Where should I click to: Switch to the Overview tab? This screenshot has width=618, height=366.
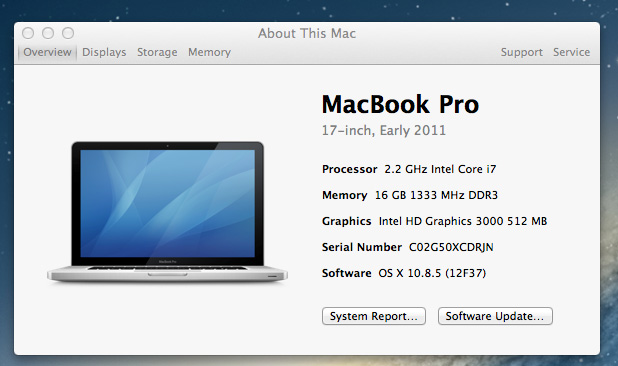click(x=47, y=52)
